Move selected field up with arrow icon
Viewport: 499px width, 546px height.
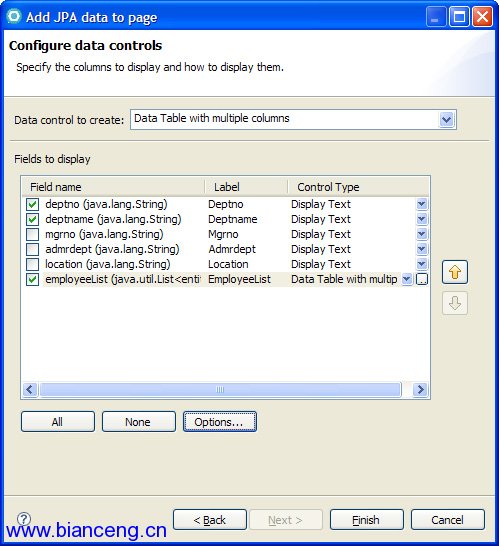point(455,272)
